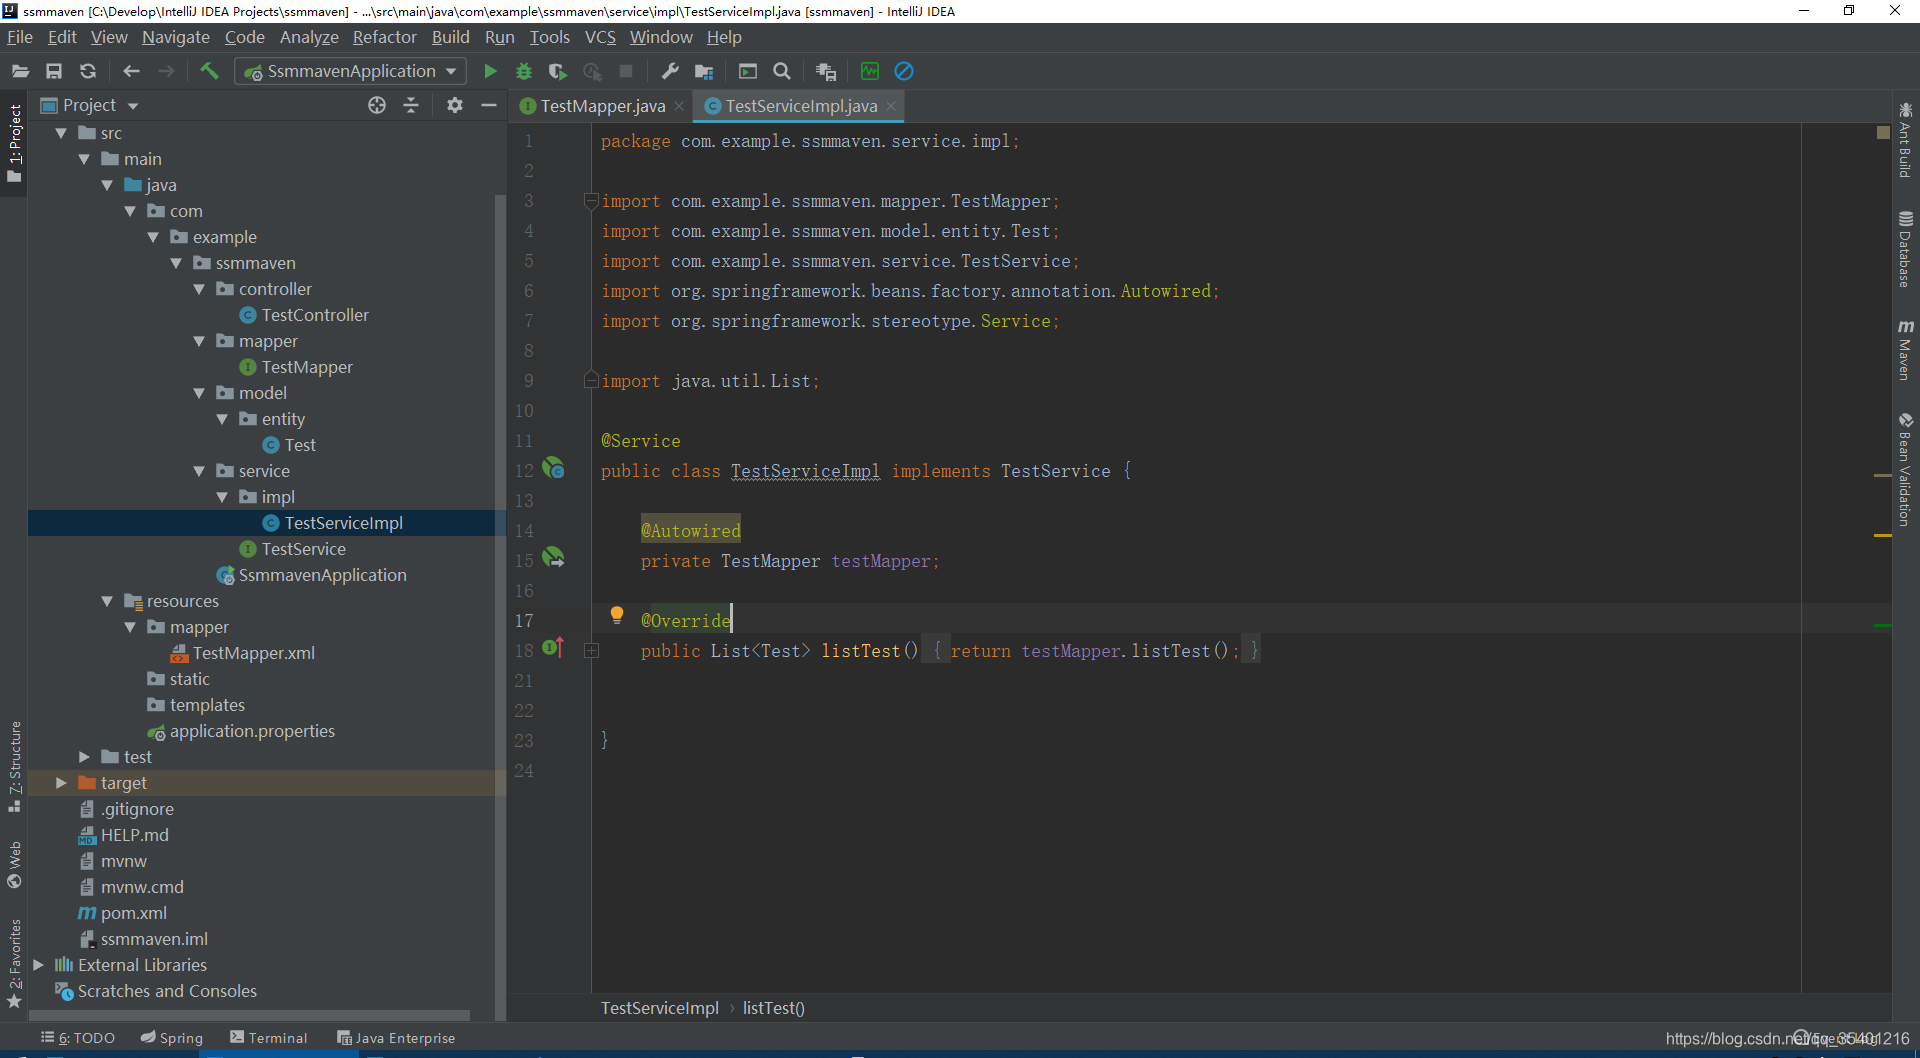1920x1058 pixels.
Task: Click the Project tree horizontal scrollbar
Action: point(250,1015)
